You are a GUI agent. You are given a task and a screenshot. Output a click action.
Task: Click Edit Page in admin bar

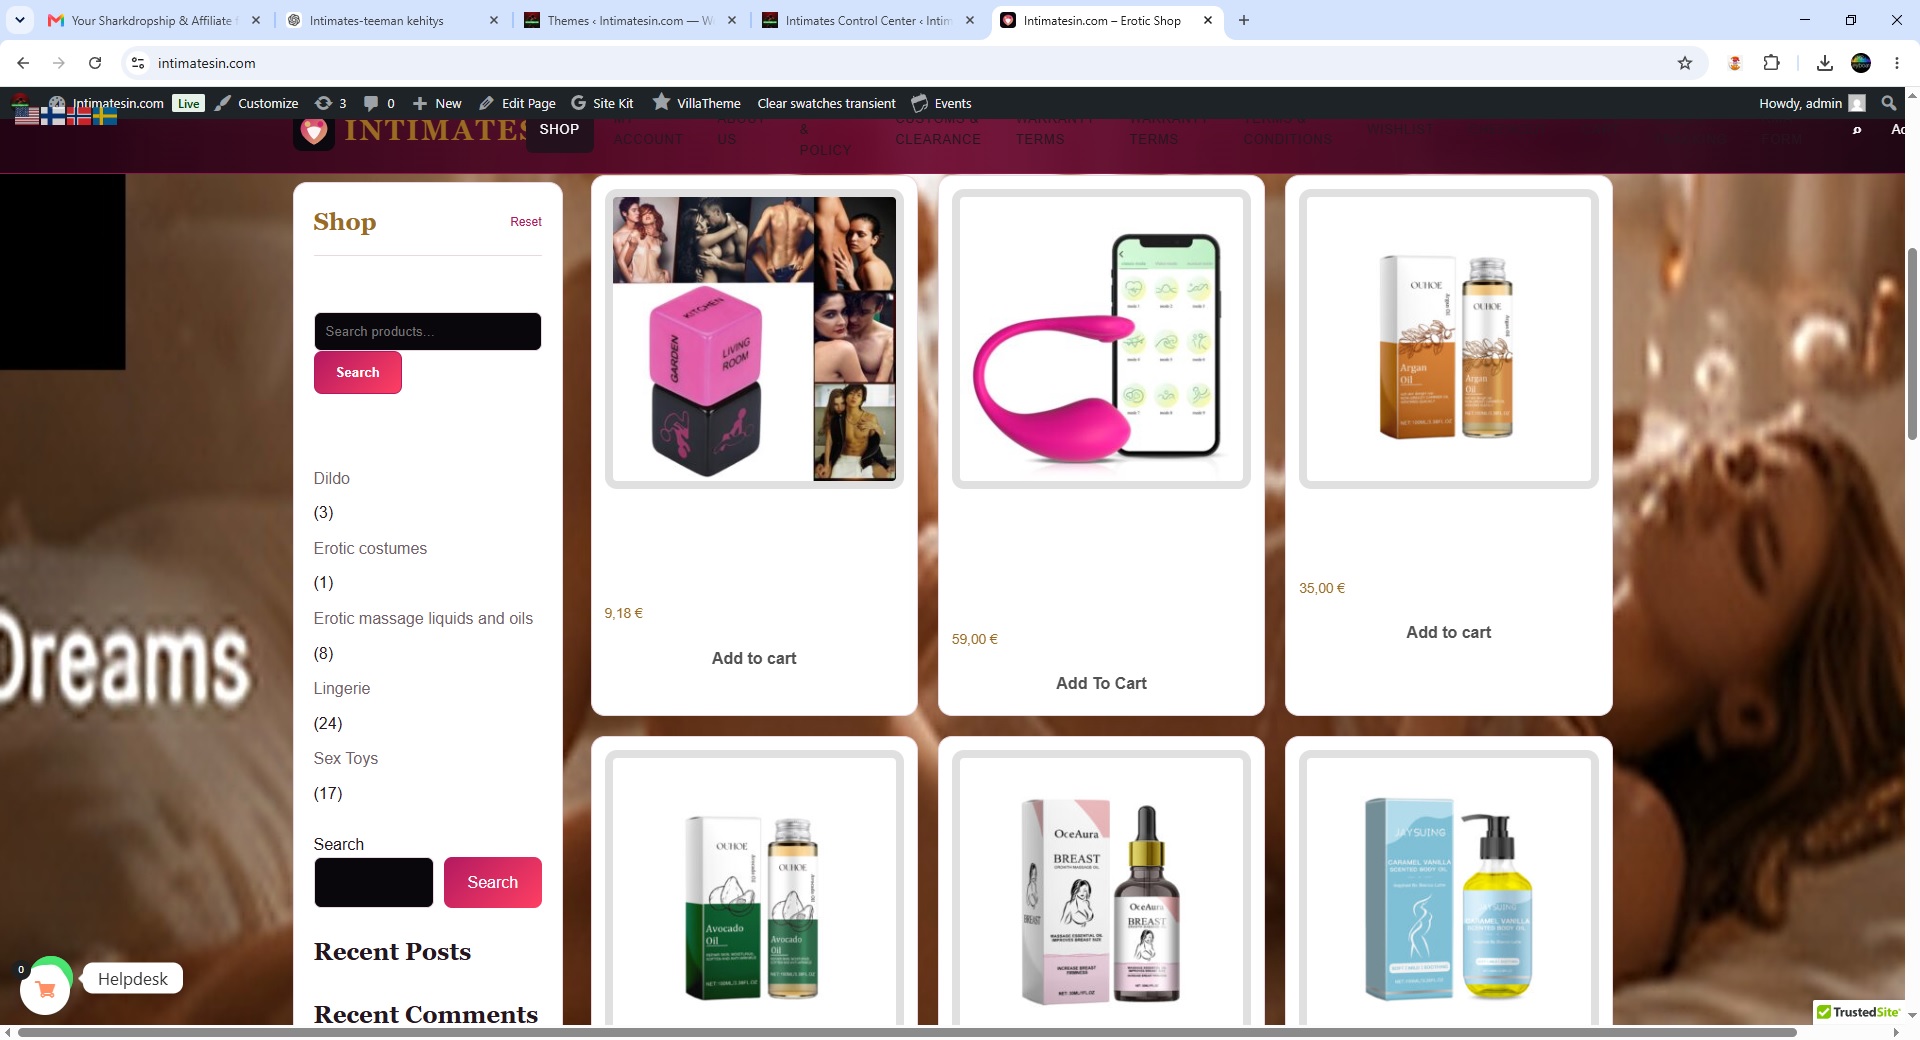coord(517,103)
